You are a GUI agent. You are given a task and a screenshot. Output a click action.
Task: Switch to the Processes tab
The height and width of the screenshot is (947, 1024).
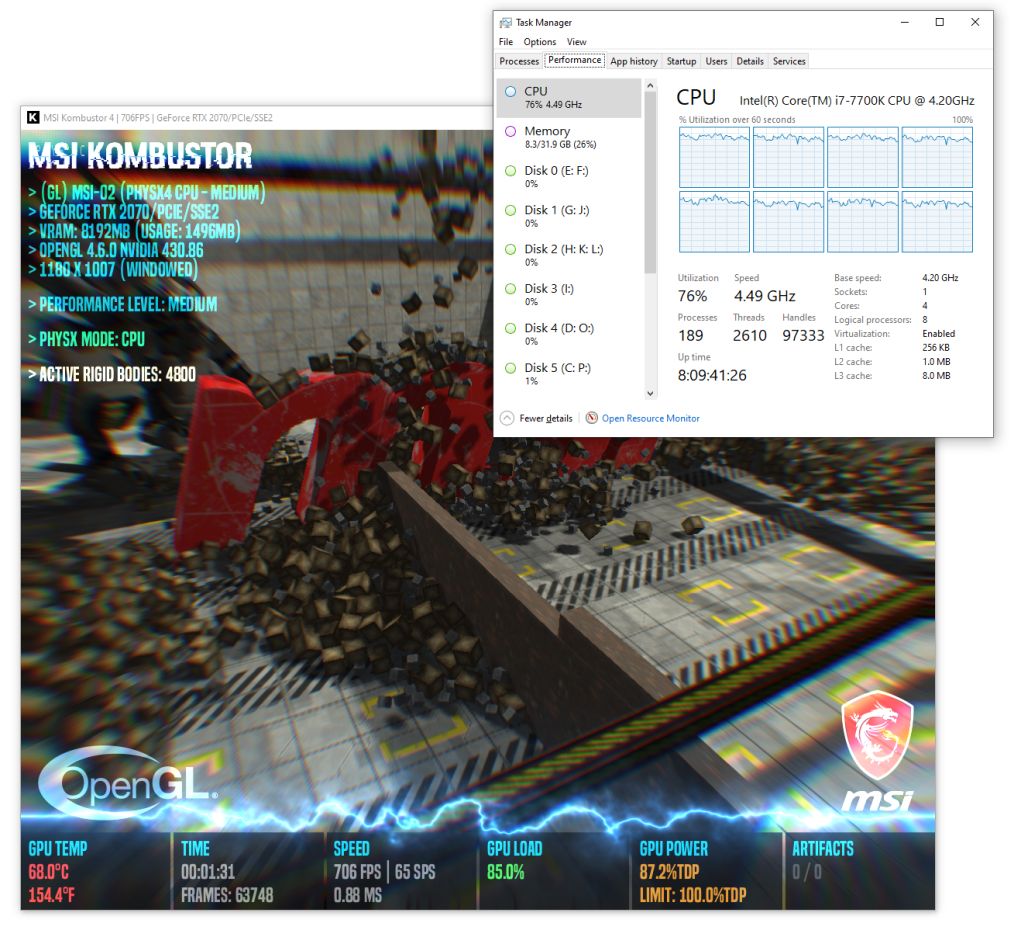pos(519,61)
